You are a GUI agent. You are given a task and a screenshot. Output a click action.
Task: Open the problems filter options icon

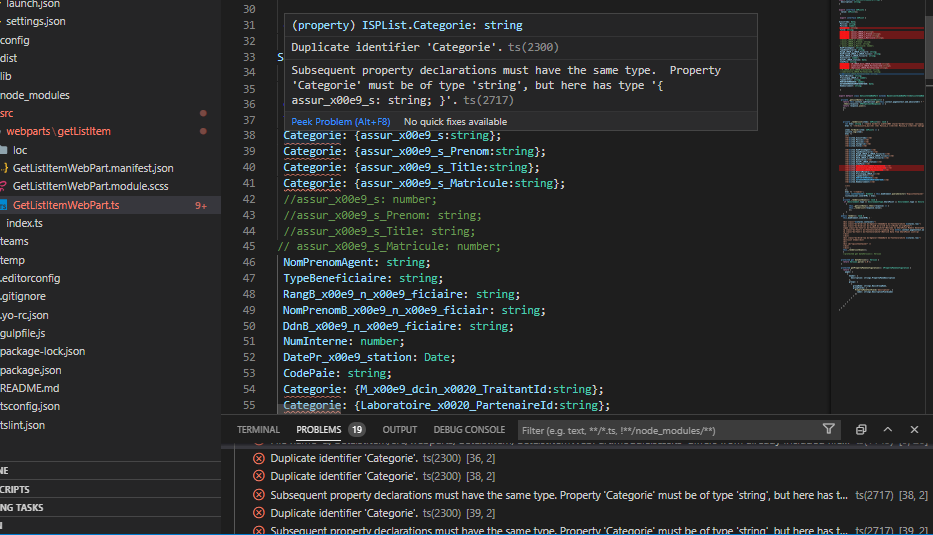point(828,429)
